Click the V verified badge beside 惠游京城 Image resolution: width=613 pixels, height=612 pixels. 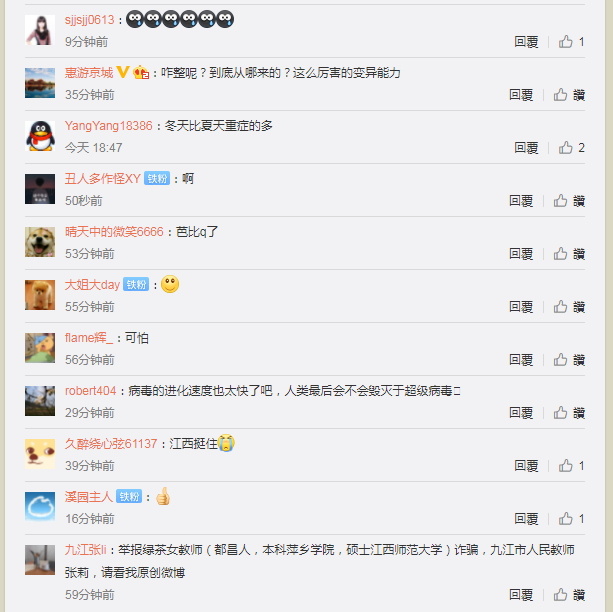coord(123,72)
